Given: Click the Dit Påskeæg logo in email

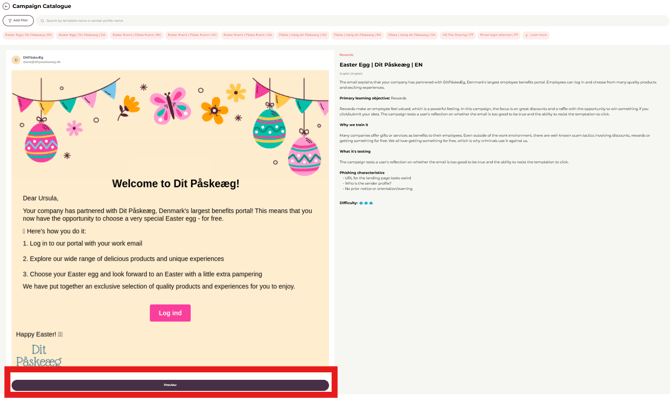Looking at the screenshot, I should click(x=39, y=355).
